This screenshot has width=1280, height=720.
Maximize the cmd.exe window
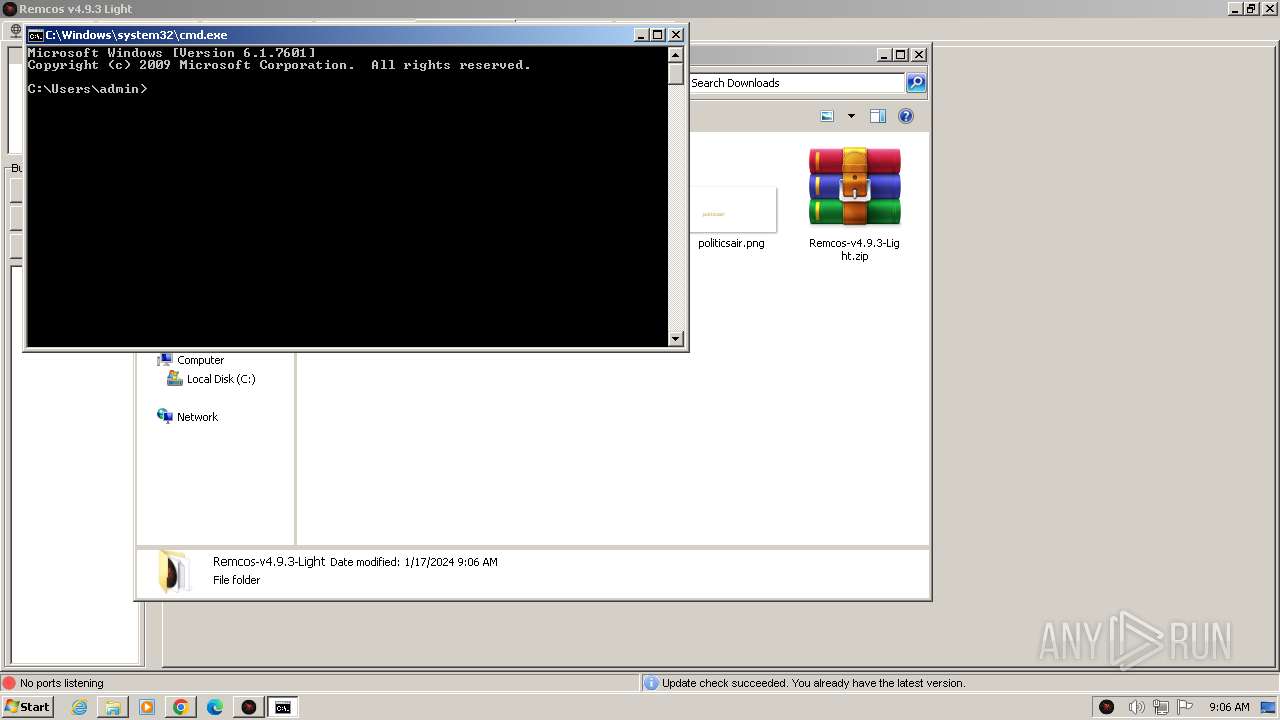(x=658, y=35)
